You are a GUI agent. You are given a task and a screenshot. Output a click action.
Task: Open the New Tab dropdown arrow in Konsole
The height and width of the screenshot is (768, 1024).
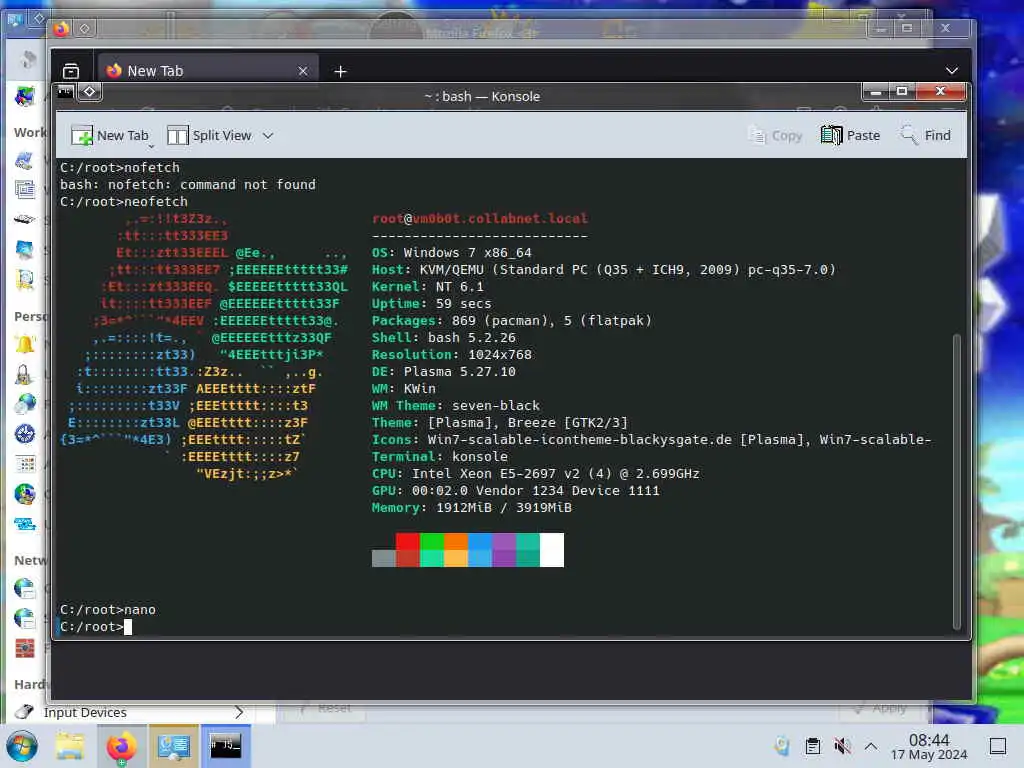pyautogui.click(x=151, y=146)
